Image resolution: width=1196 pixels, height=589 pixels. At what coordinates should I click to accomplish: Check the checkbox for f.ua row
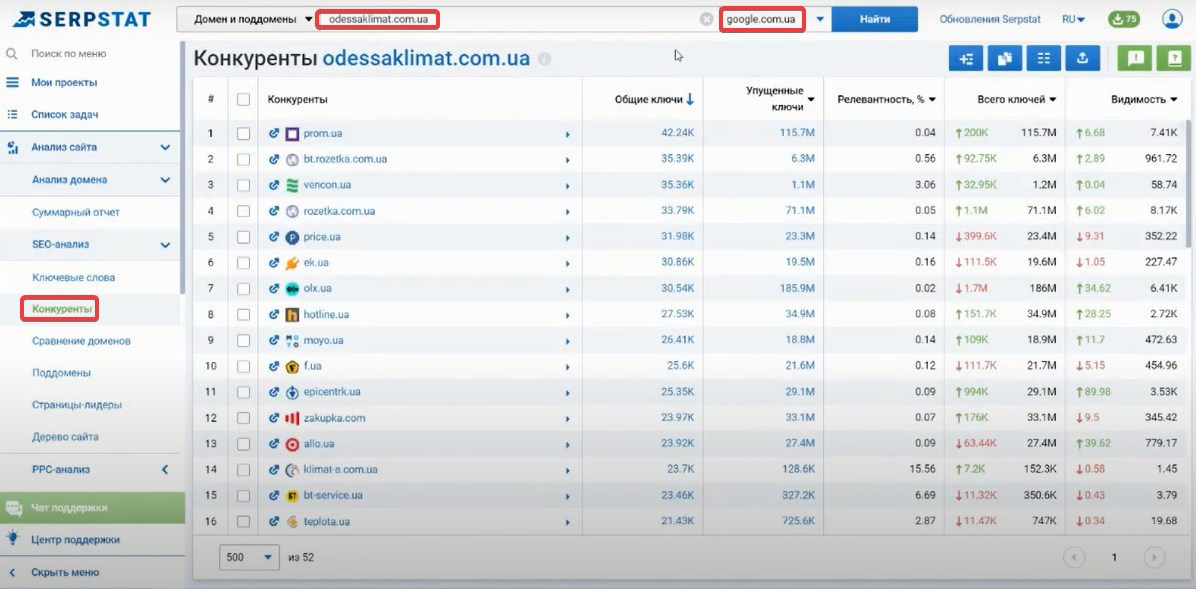click(x=243, y=366)
